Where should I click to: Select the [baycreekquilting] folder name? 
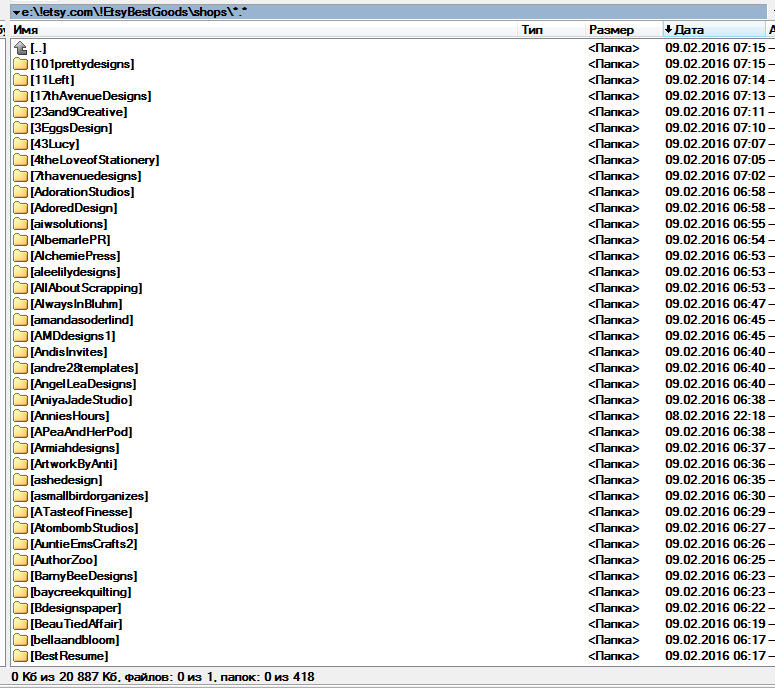pos(81,592)
